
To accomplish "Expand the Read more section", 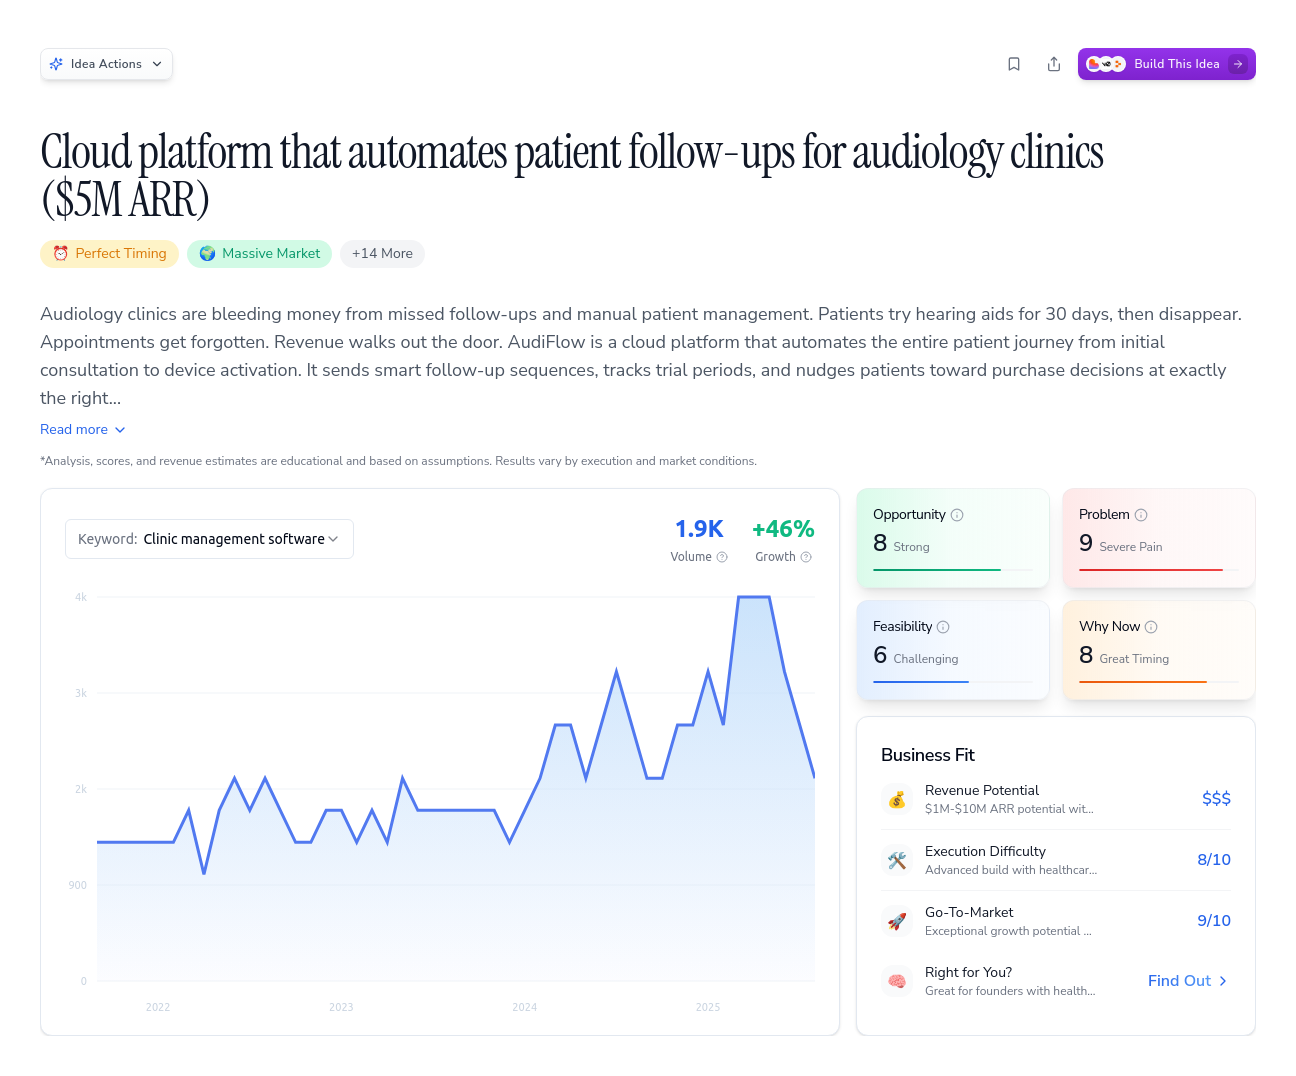I will (x=82, y=429).
